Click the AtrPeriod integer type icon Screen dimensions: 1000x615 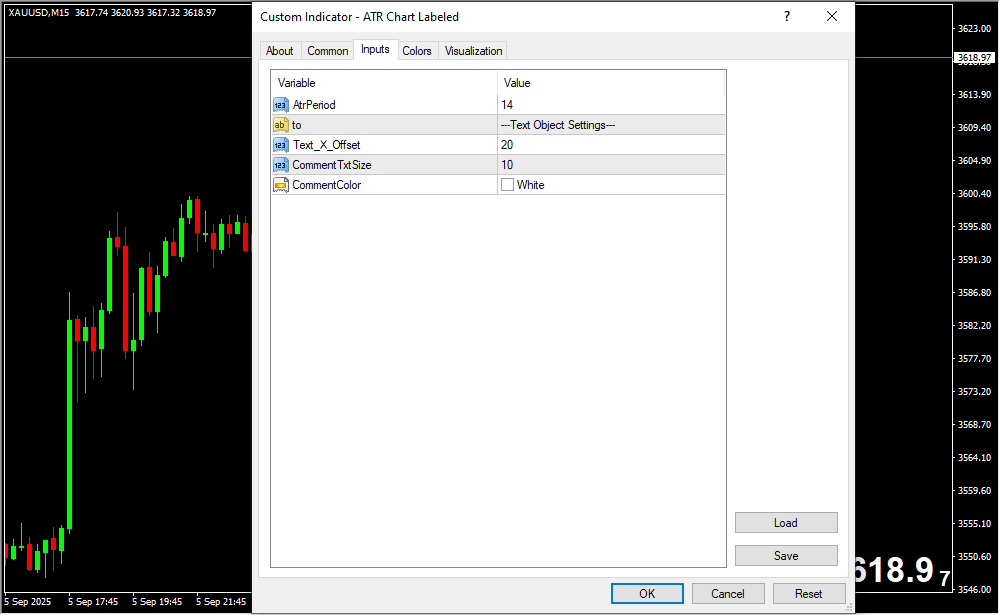[280, 105]
